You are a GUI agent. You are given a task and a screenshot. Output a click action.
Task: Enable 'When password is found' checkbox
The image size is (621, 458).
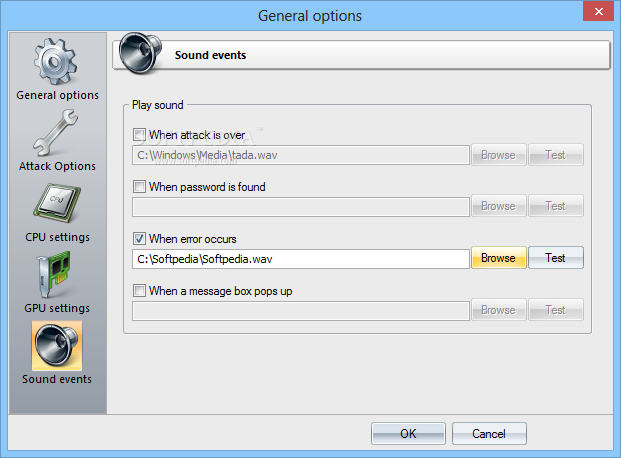(139, 187)
